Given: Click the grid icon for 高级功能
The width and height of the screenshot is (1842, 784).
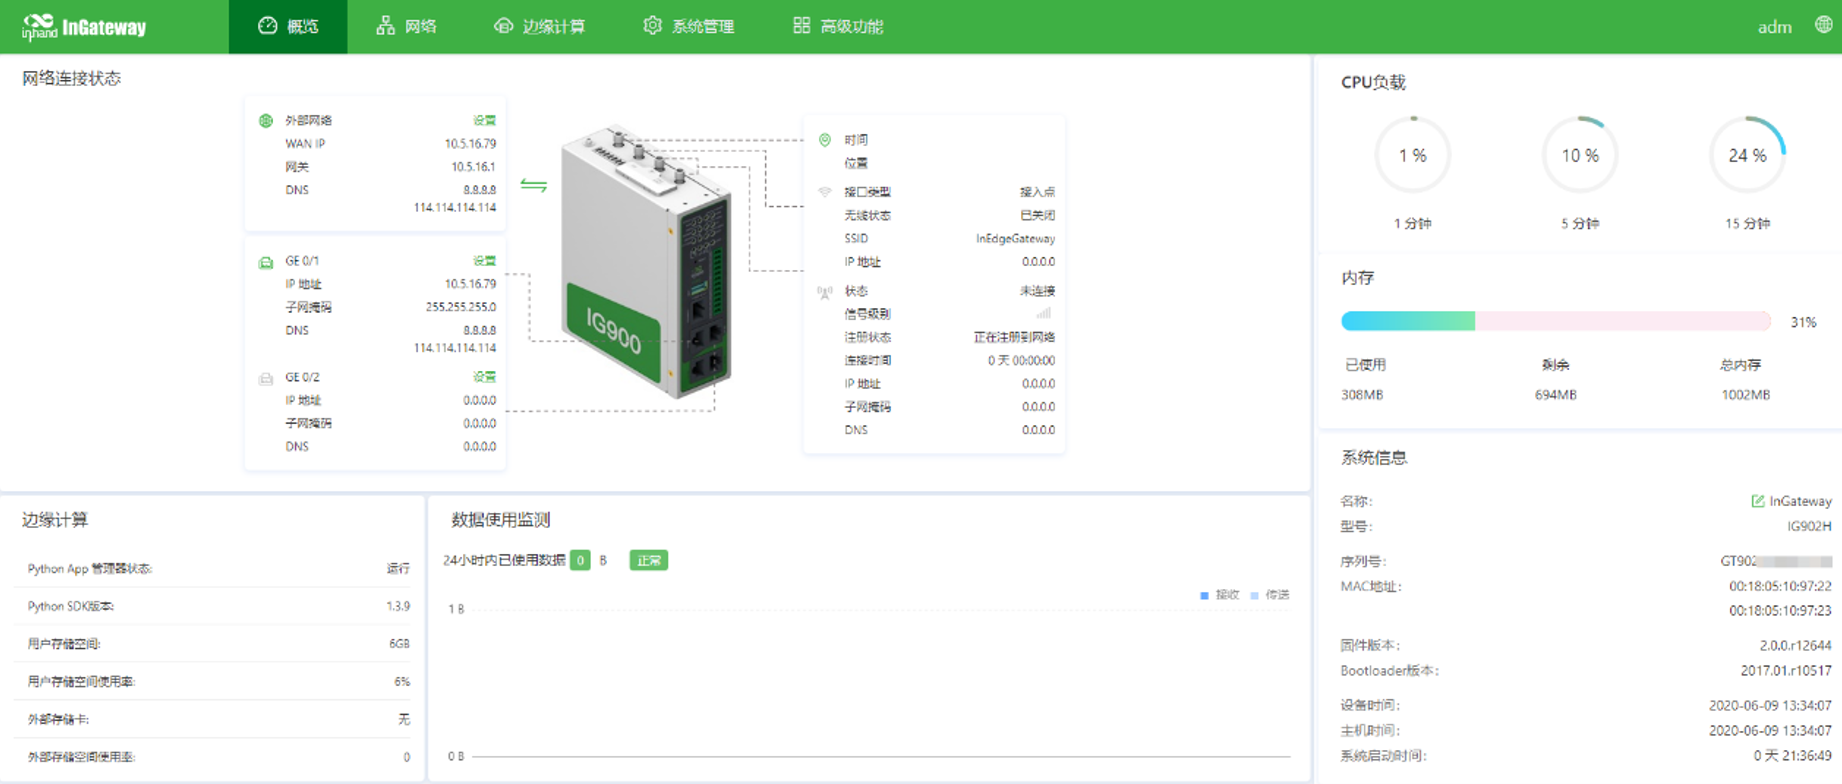Looking at the screenshot, I should (x=801, y=26).
